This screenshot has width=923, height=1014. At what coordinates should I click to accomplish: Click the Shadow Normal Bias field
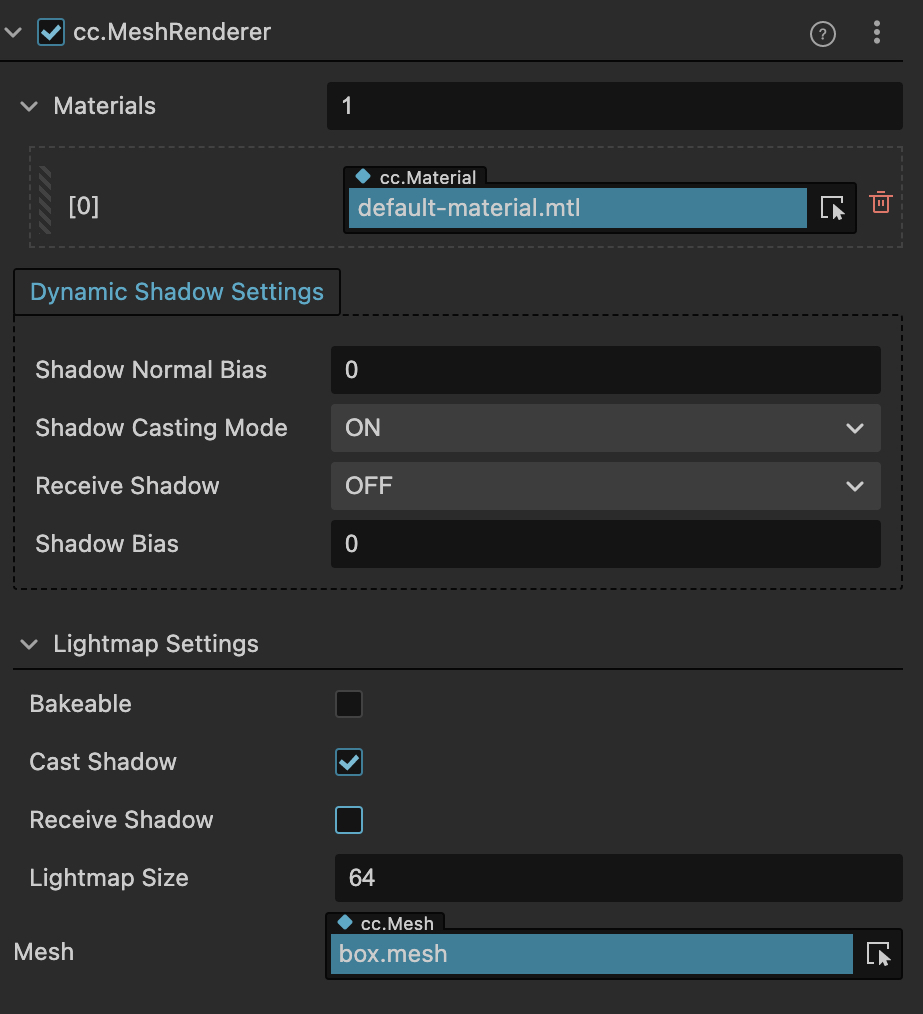pyautogui.click(x=605, y=370)
